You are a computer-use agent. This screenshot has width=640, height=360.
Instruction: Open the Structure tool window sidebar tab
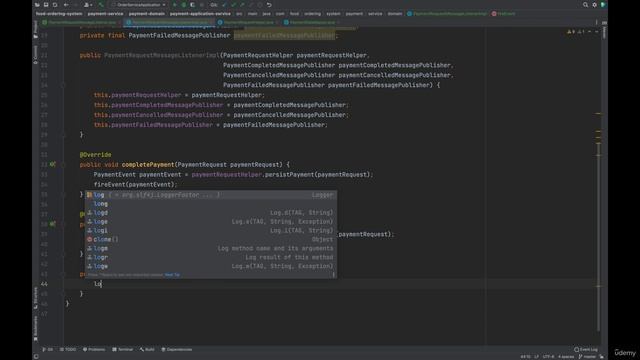(36, 298)
